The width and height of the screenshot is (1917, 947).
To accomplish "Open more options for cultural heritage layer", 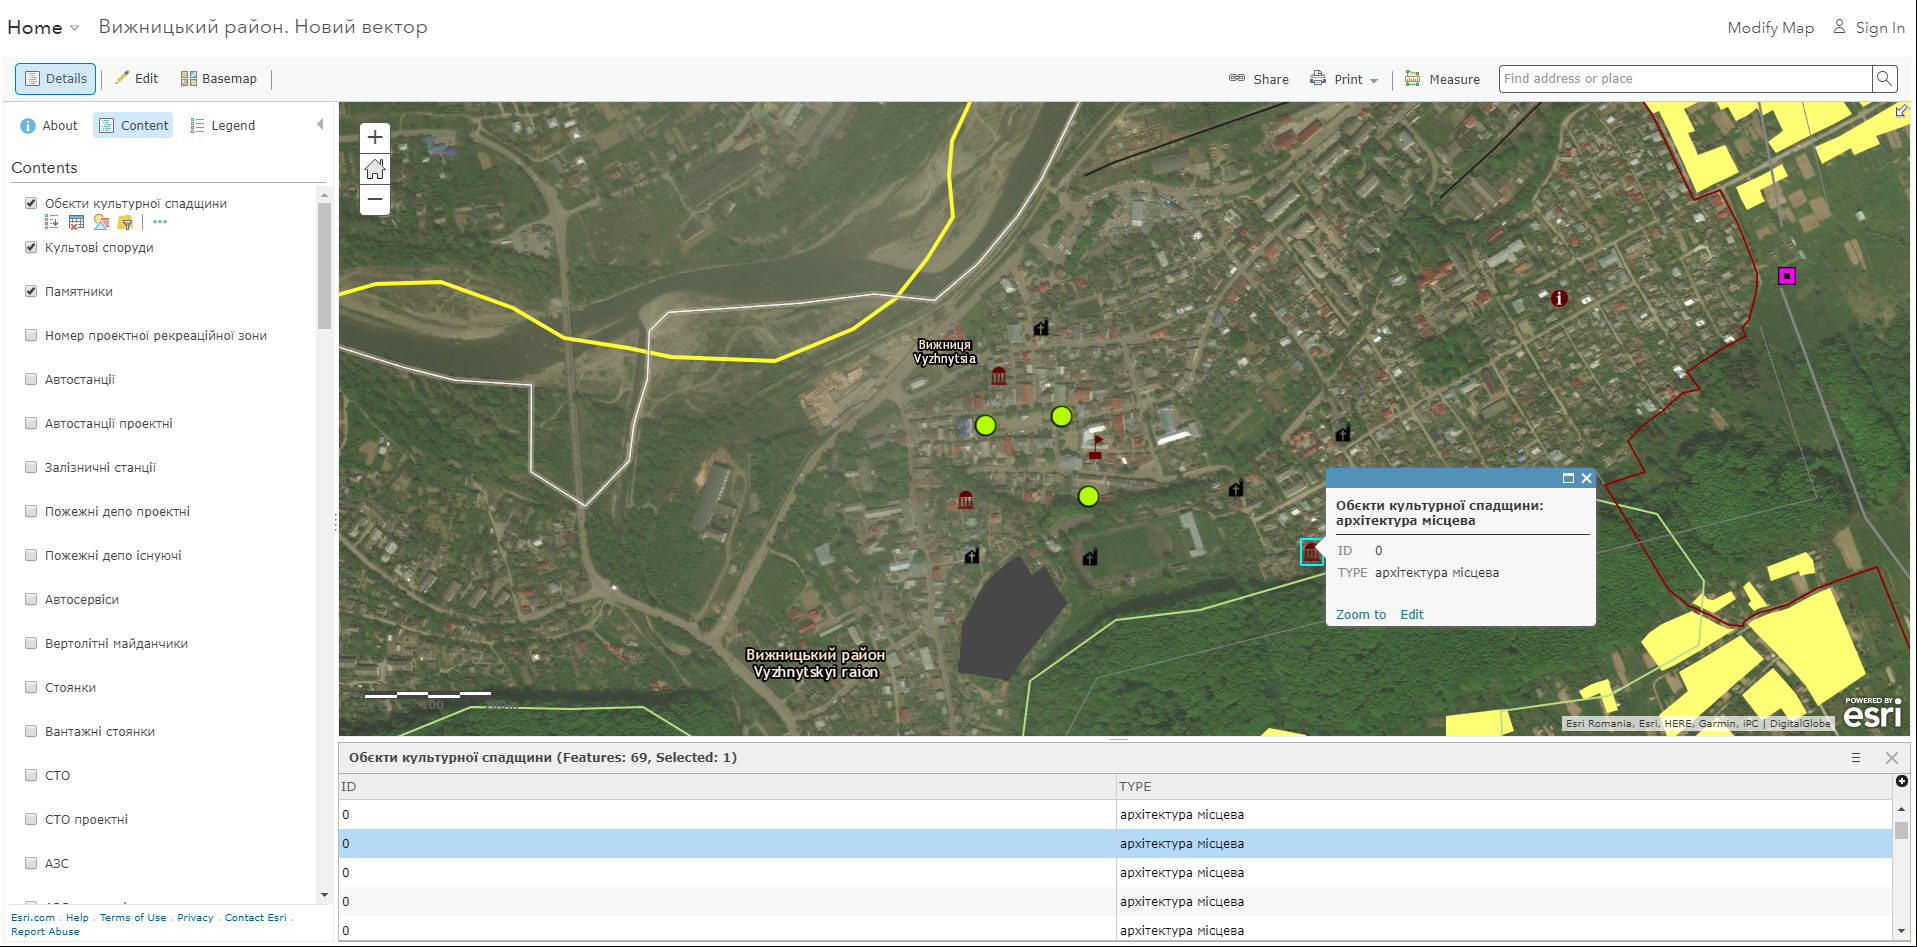I will tap(159, 222).
